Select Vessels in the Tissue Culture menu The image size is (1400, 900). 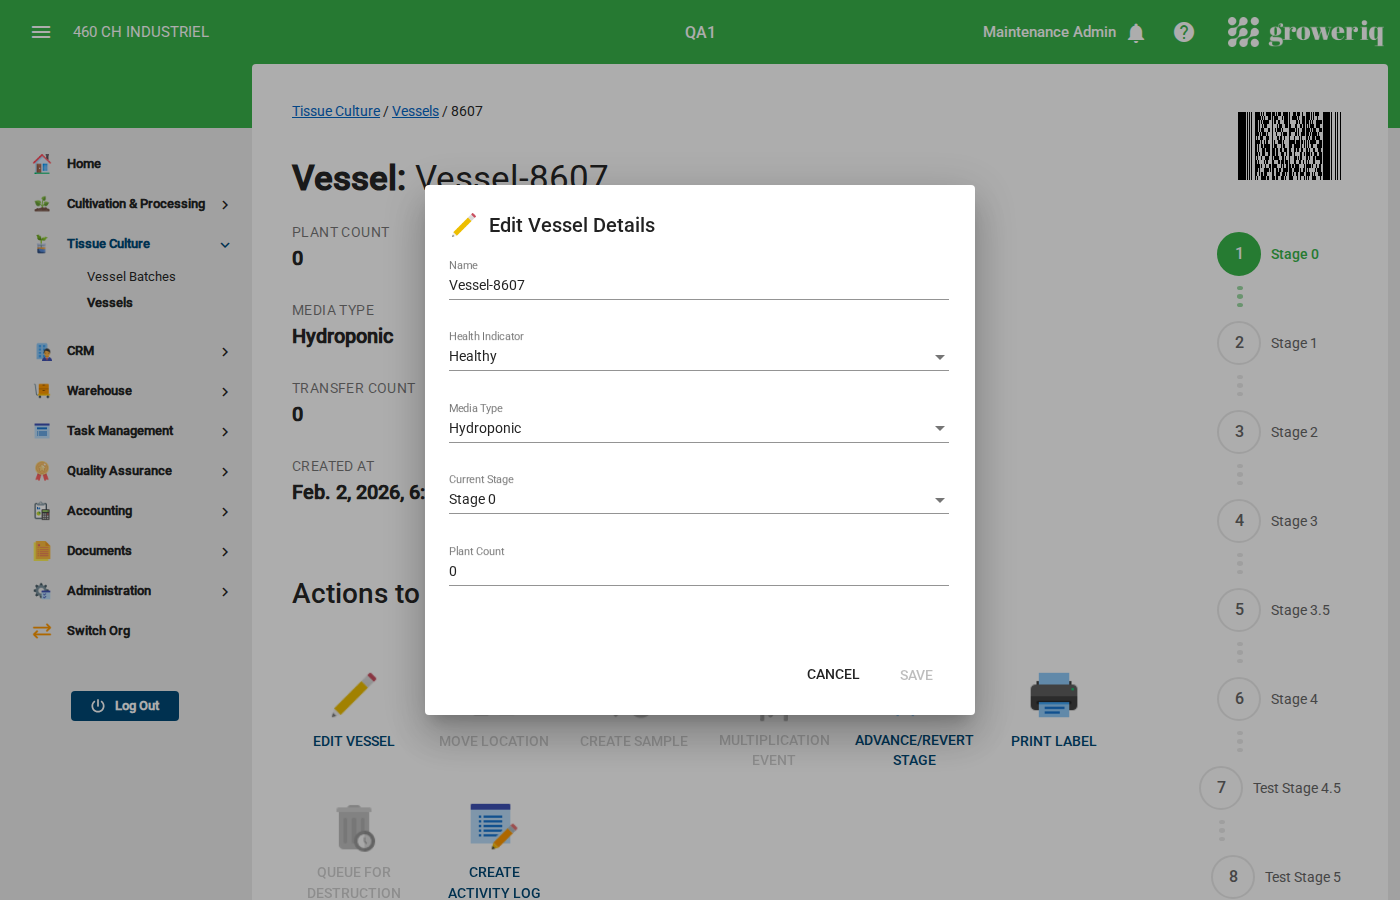(109, 302)
